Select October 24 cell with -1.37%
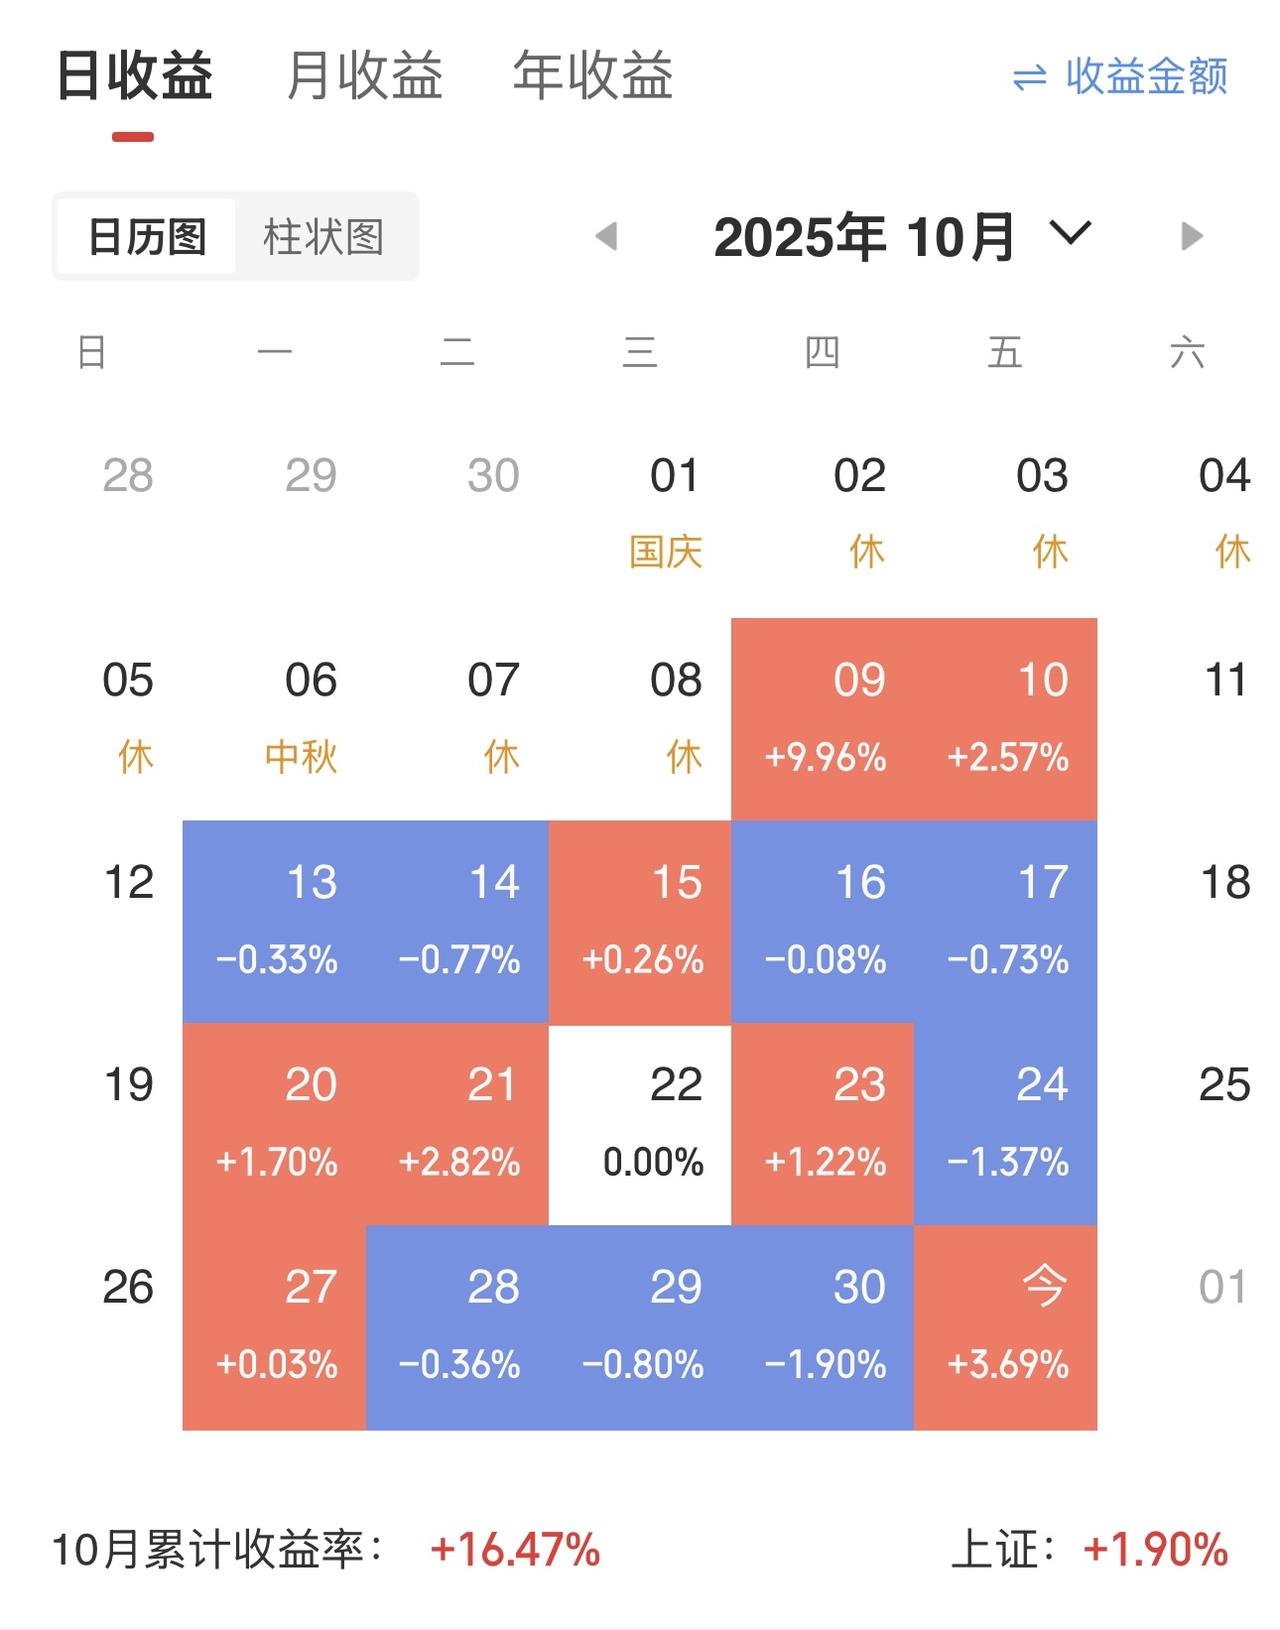The width and height of the screenshot is (1280, 1630). pyautogui.click(x=1004, y=1120)
